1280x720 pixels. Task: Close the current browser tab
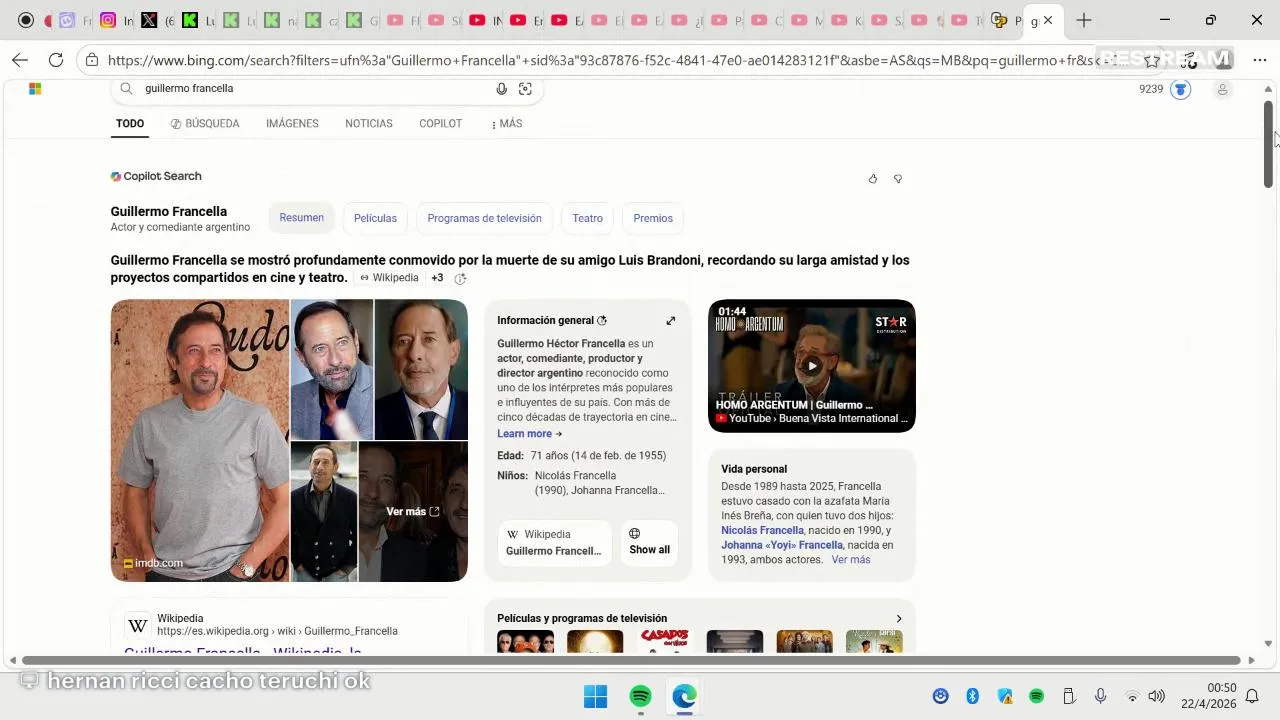click(1048, 20)
